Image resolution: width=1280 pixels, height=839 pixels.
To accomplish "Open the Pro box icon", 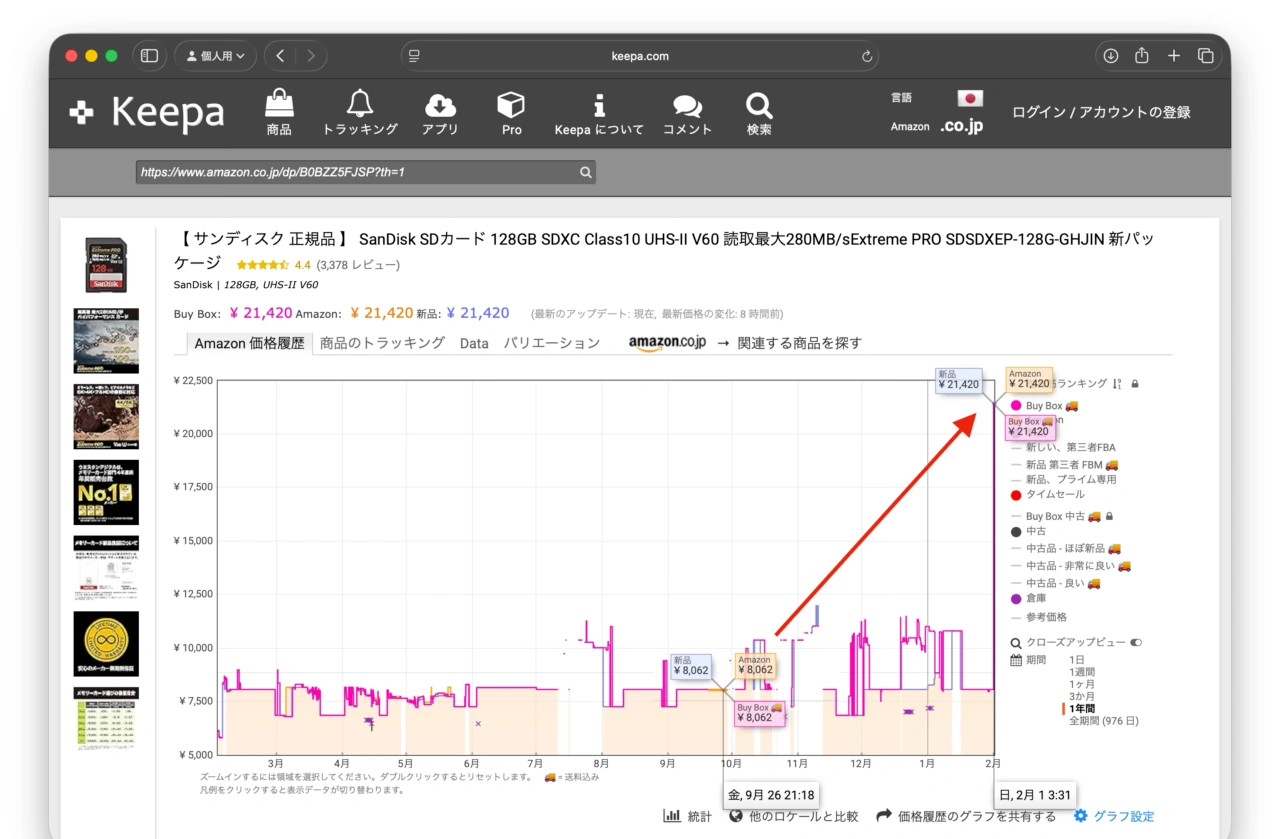I will point(511,104).
